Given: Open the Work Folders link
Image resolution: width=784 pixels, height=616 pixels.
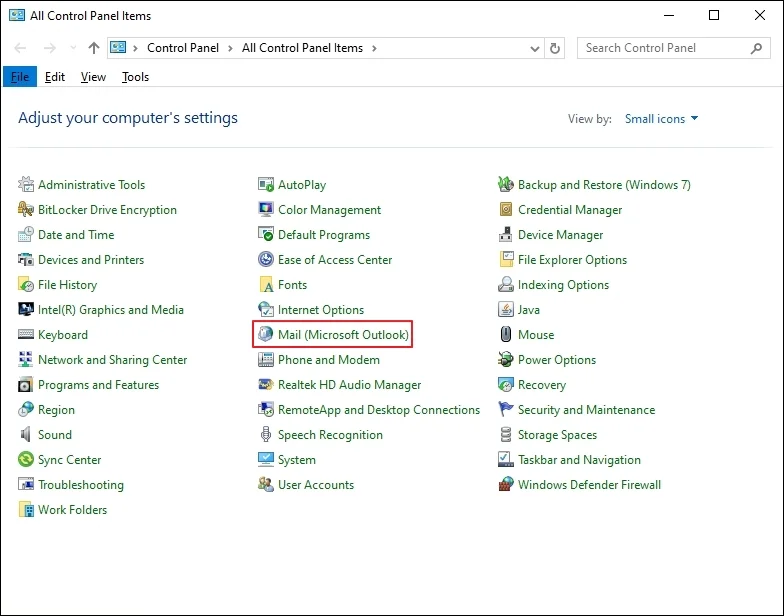Looking at the screenshot, I should [72, 510].
